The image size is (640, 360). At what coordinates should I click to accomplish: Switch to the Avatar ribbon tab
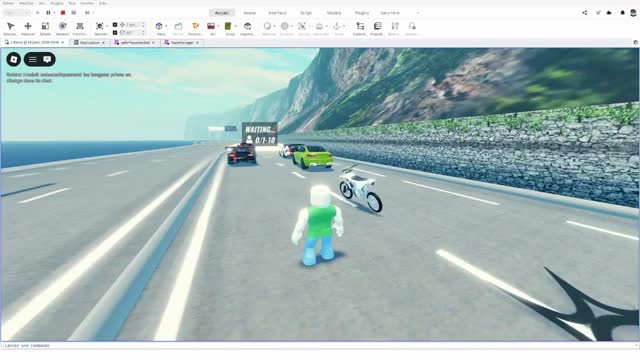(249, 13)
